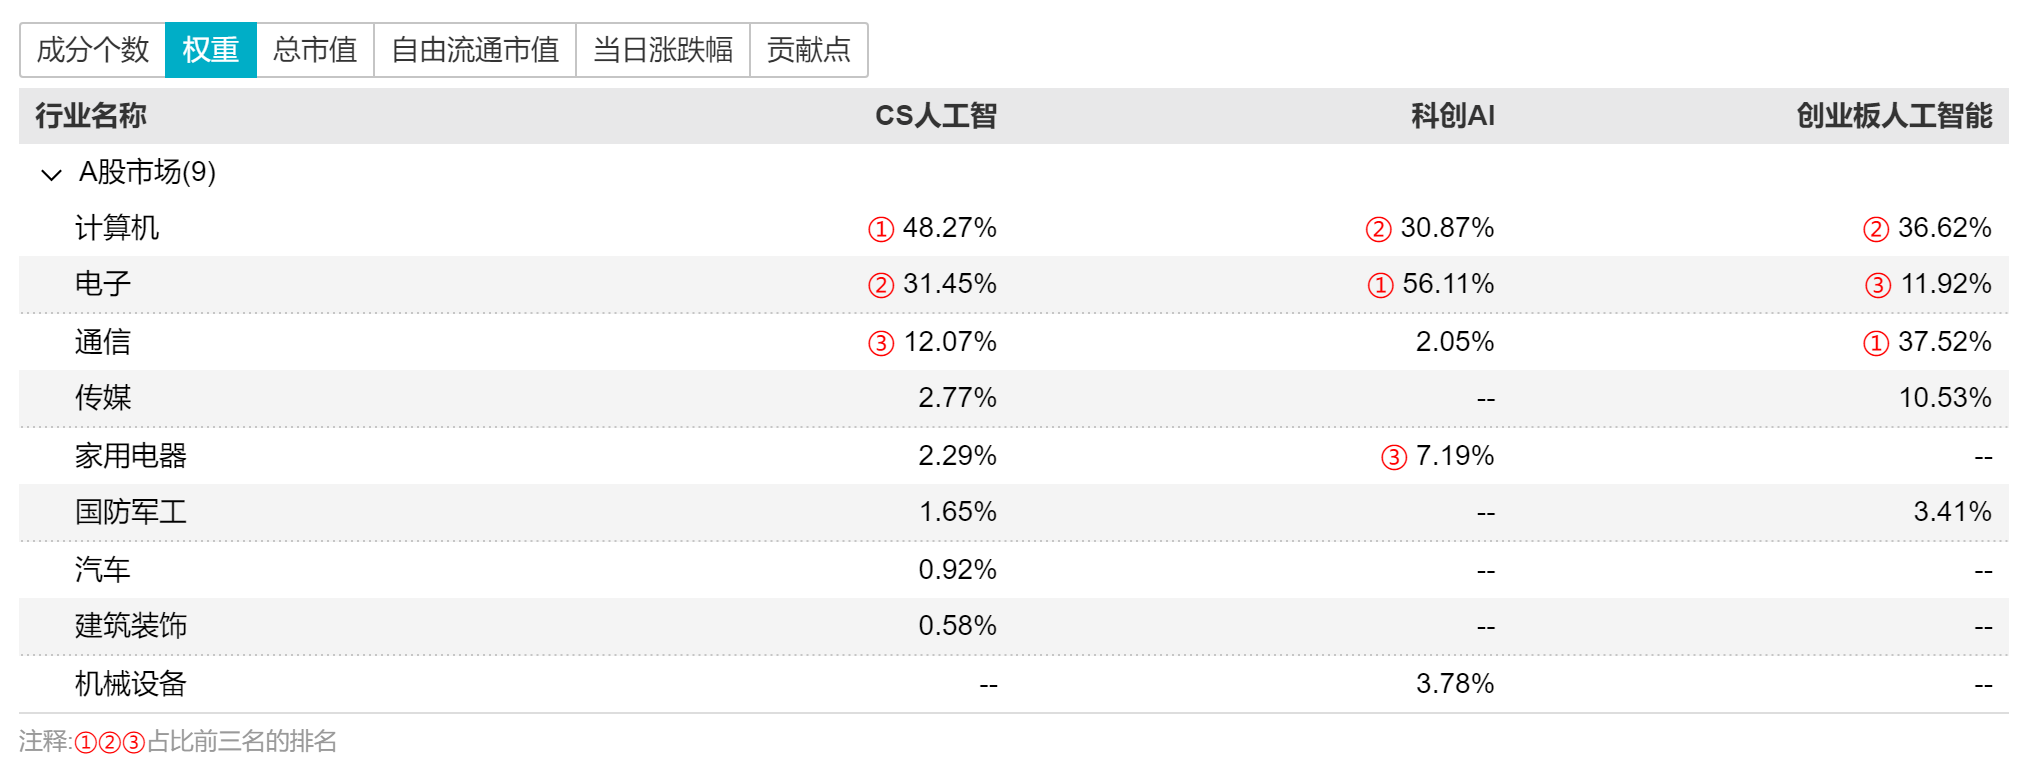Click the rank ① icon beside 56.11%
The width and height of the screenshot is (2029, 771).
coord(1380,286)
